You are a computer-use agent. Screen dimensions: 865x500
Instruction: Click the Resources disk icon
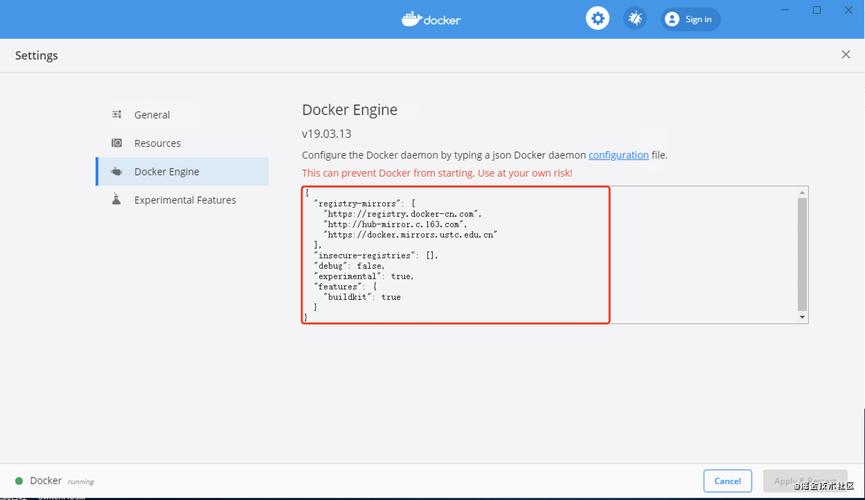click(x=116, y=143)
